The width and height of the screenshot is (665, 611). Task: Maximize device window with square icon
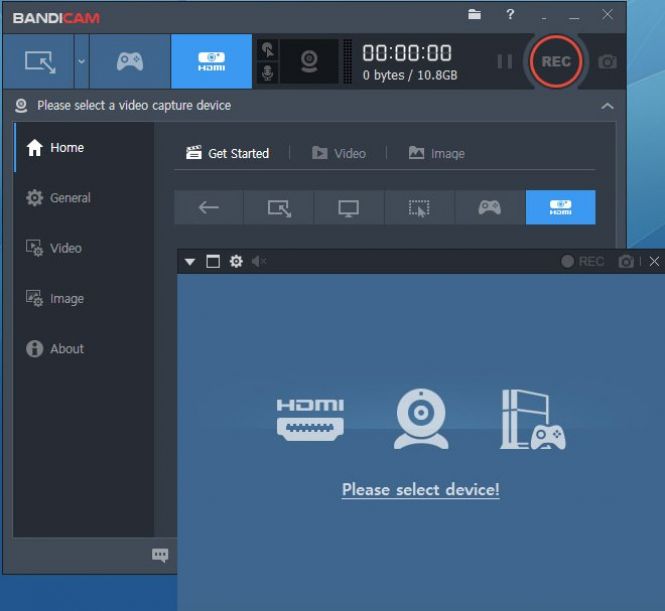pyautogui.click(x=213, y=262)
